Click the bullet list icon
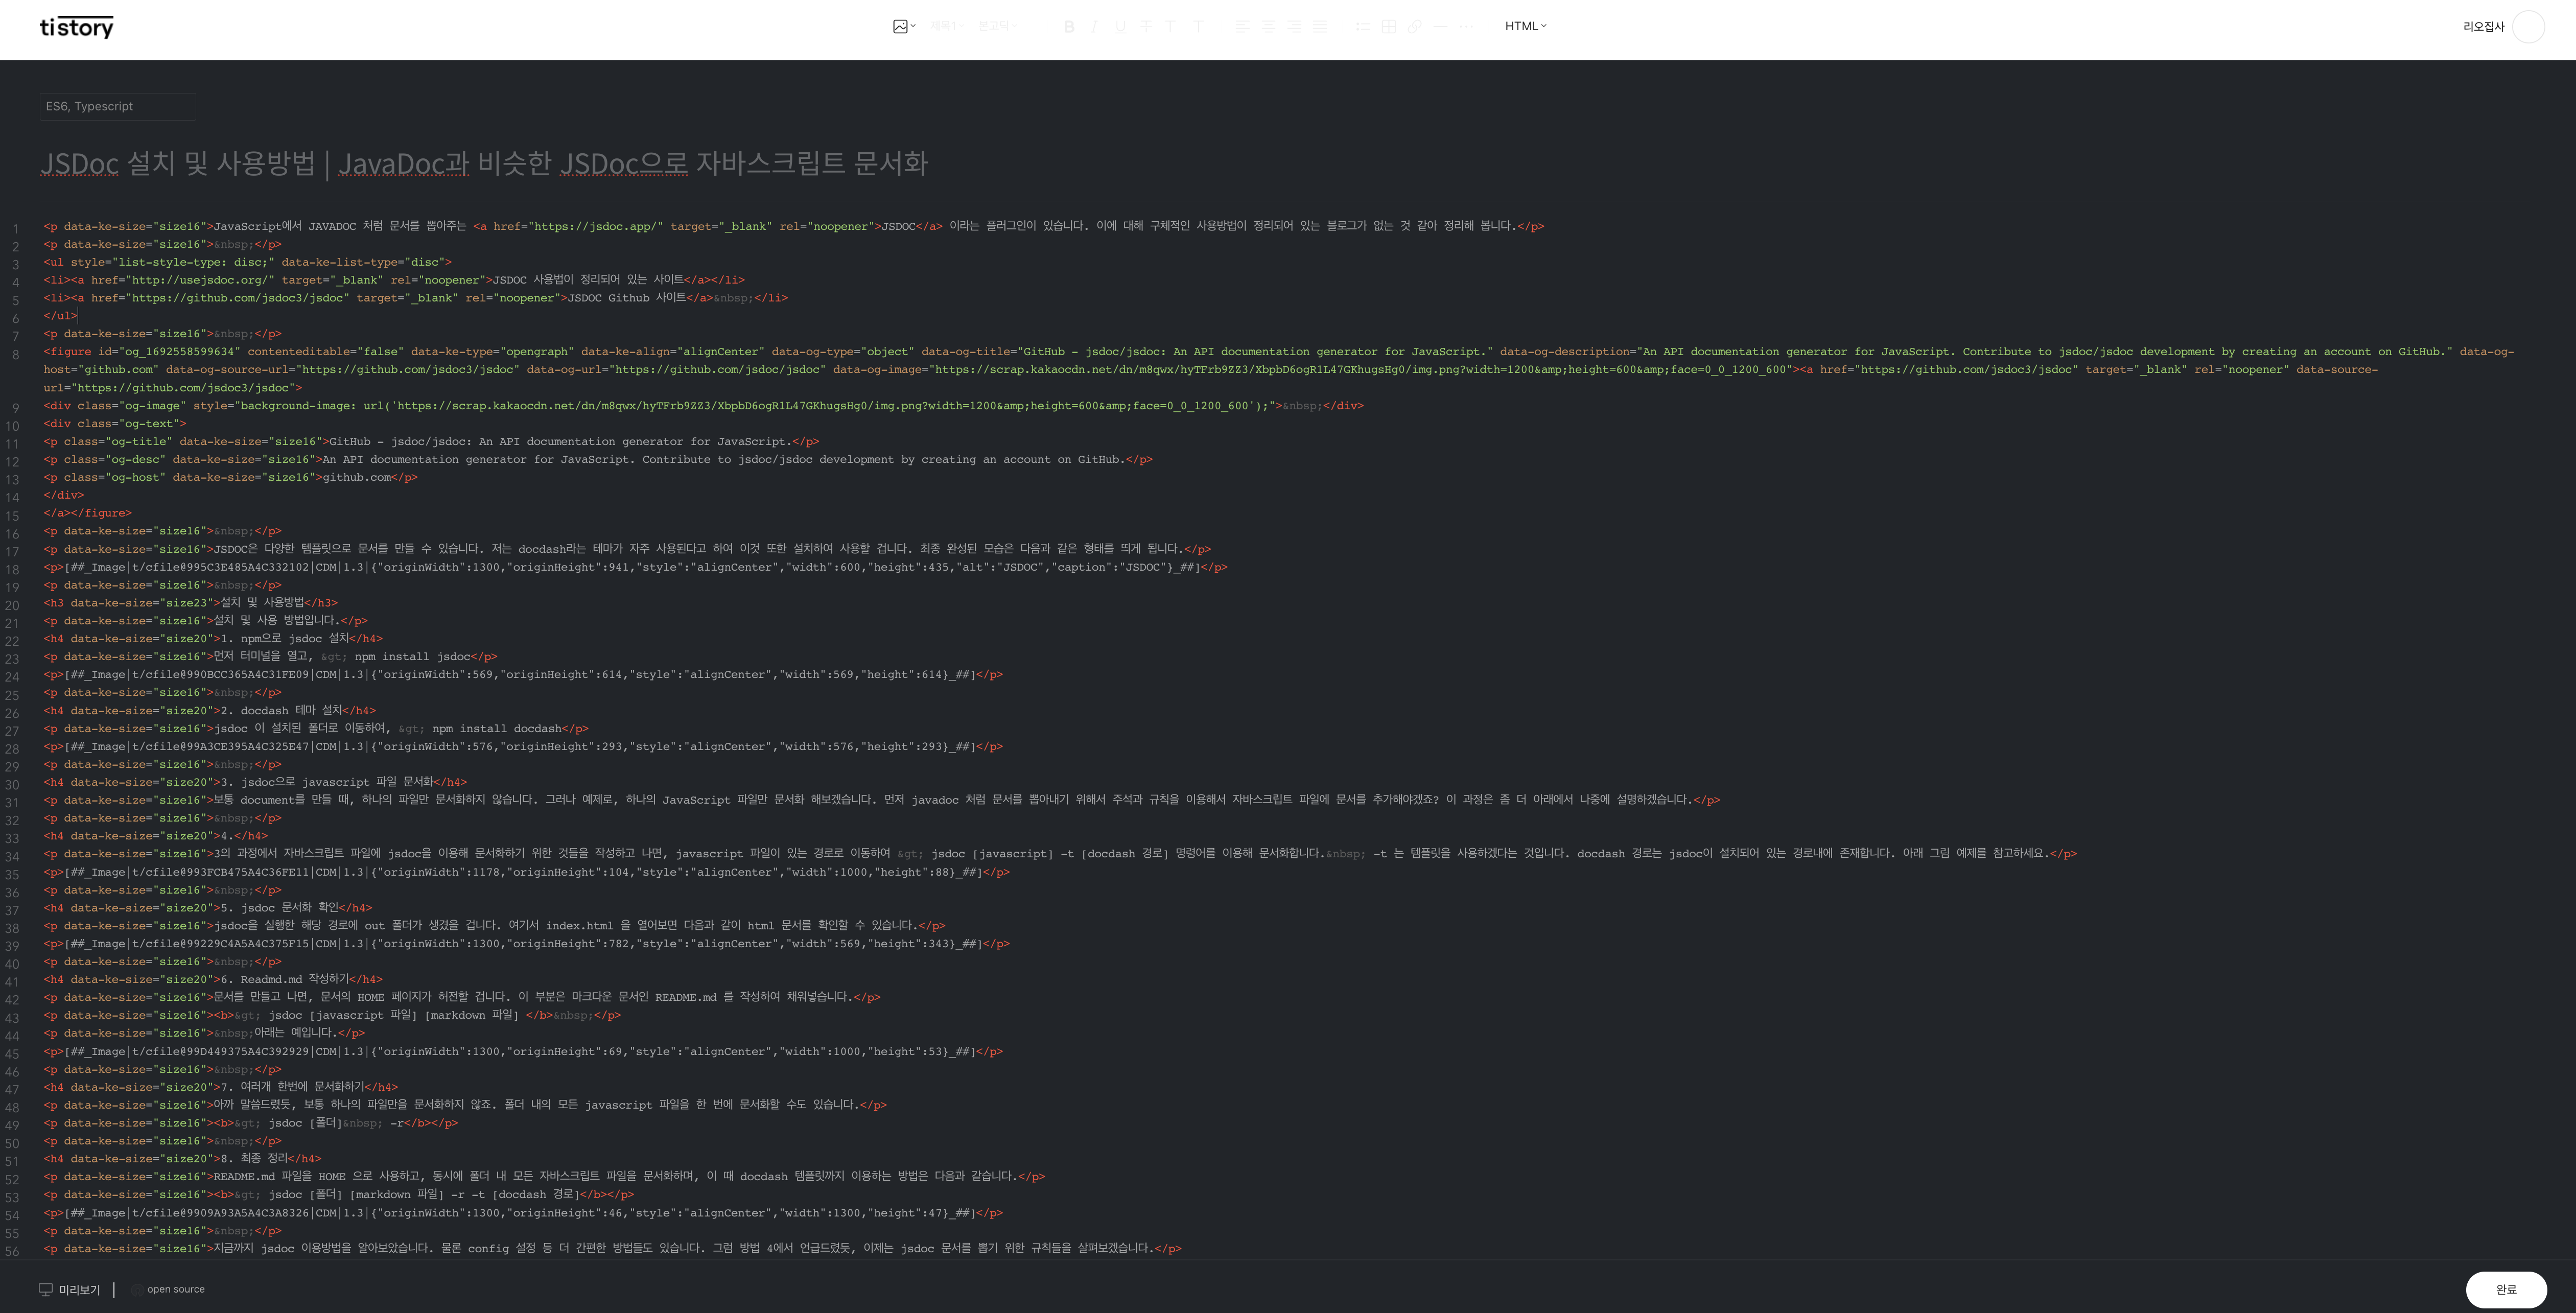 point(1363,26)
